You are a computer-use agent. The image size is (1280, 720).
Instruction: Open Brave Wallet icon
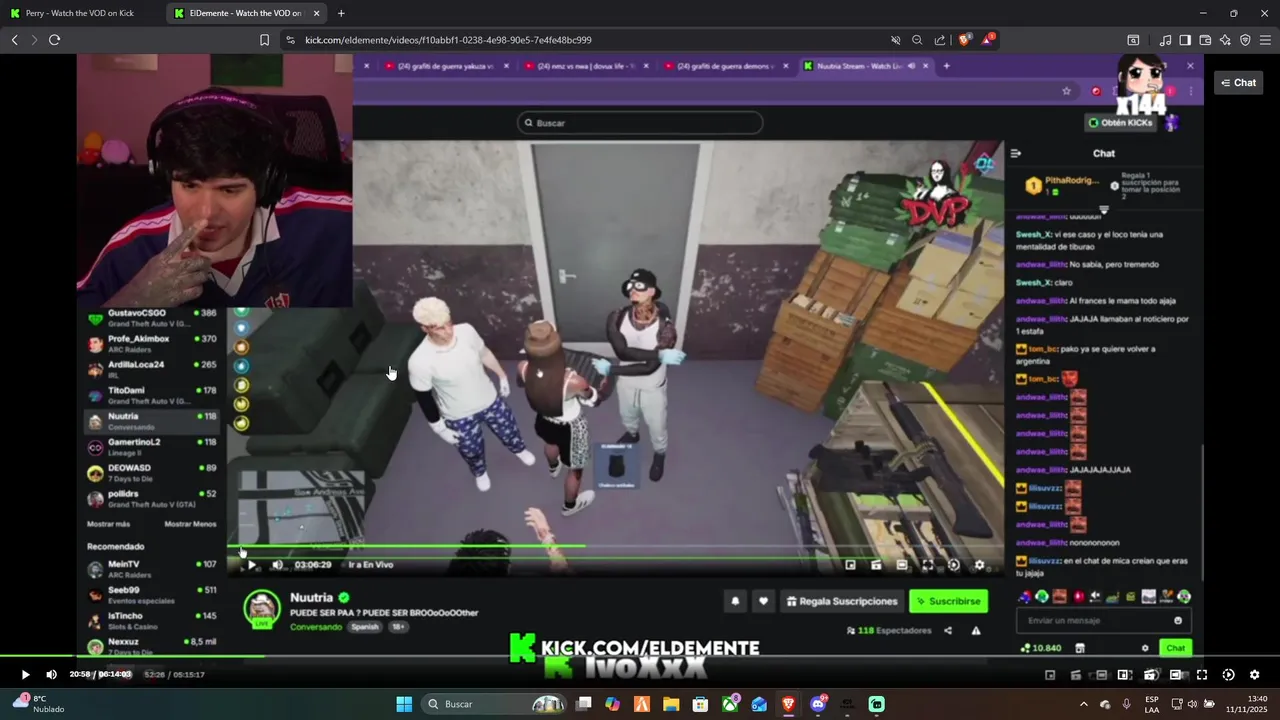(x=1205, y=40)
